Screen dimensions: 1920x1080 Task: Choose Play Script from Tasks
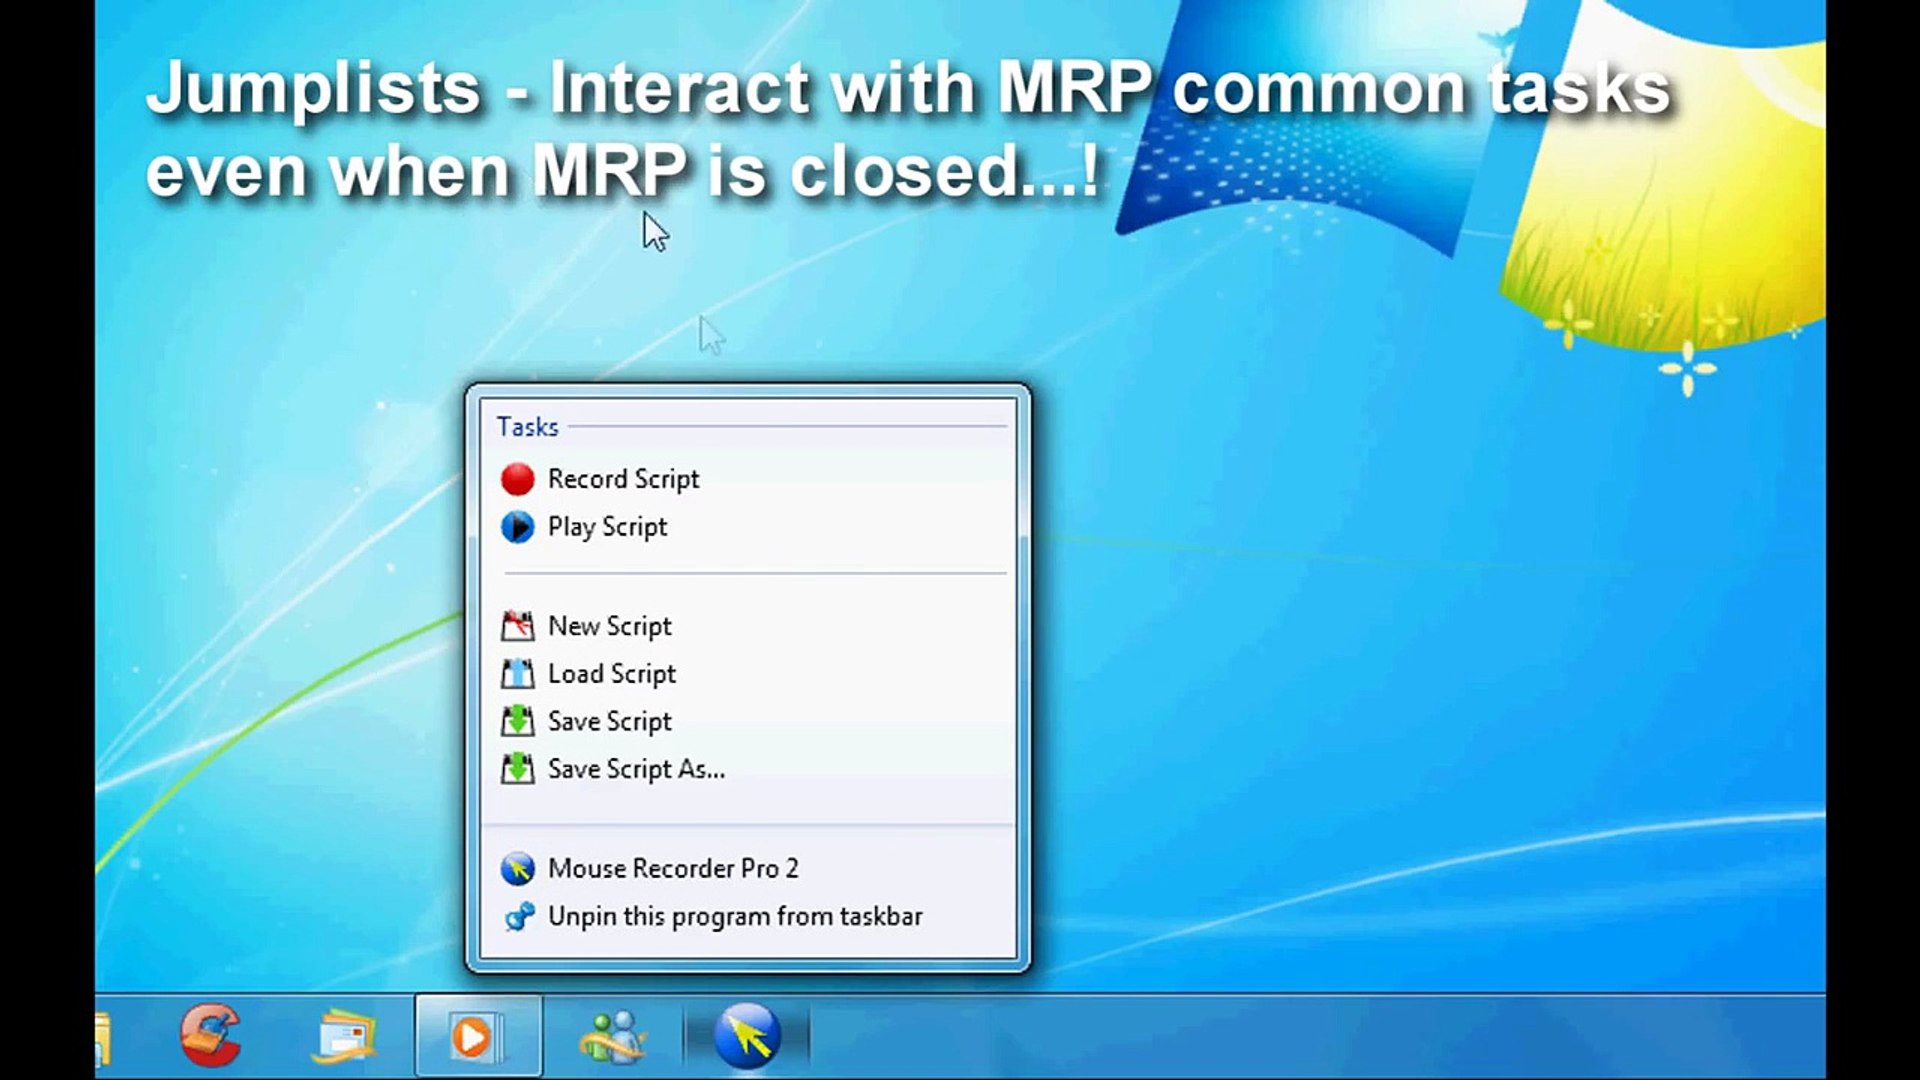(747, 527)
